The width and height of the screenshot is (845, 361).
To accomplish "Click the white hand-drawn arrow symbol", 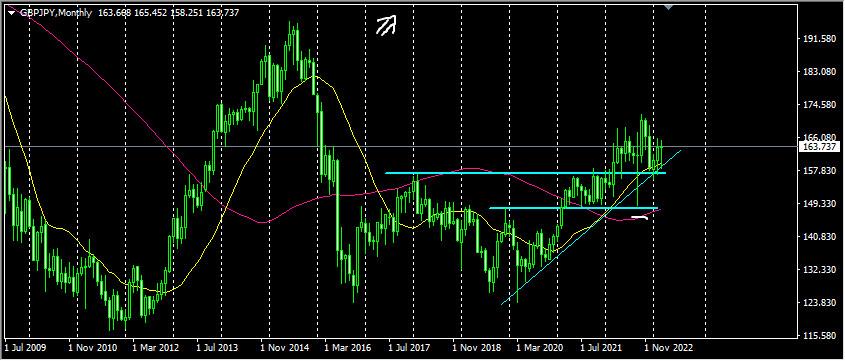I will point(386,25).
